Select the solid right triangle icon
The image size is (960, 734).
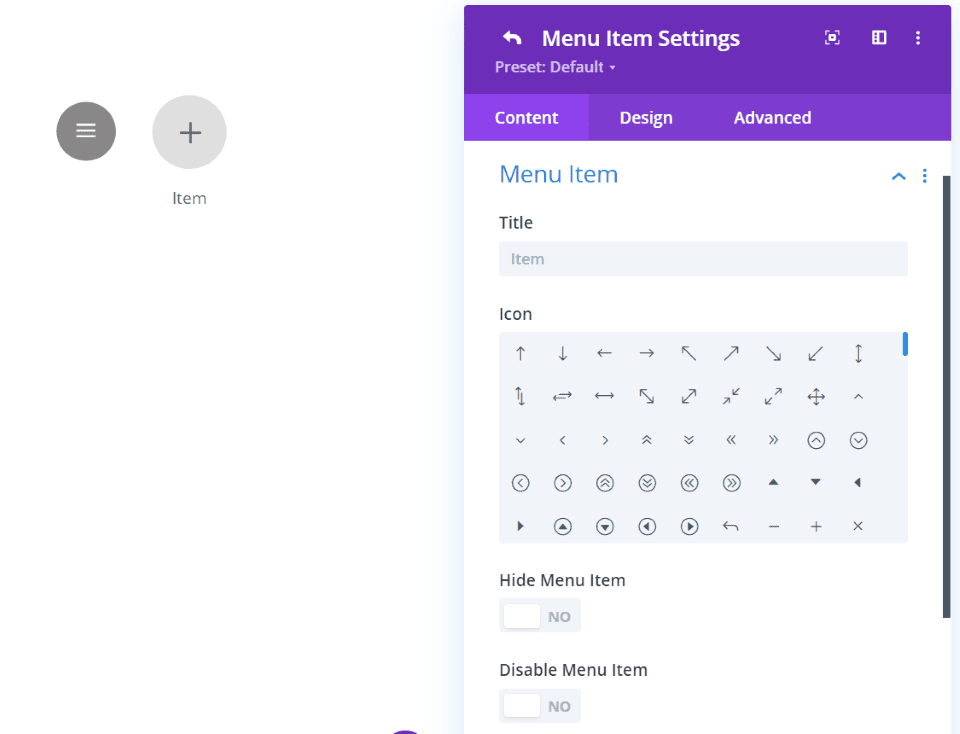click(520, 526)
